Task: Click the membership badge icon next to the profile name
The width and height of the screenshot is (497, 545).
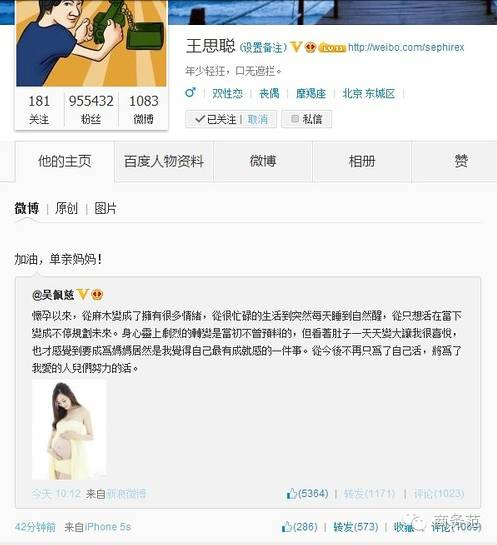Action: (x=310, y=47)
